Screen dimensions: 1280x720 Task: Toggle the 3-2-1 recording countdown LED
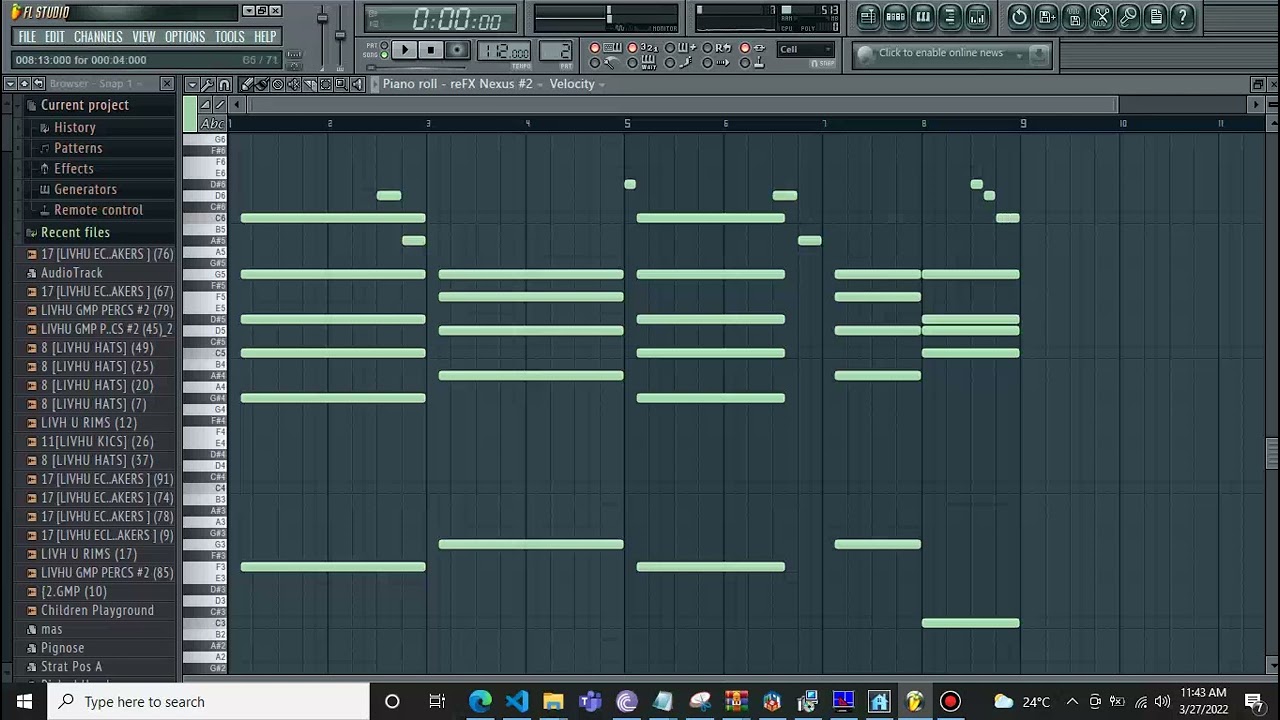632,48
